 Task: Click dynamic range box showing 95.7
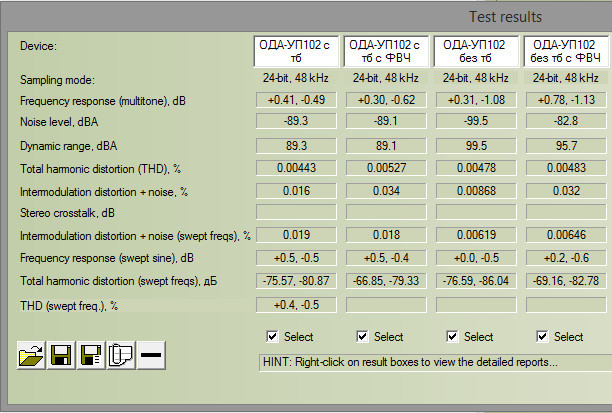pyautogui.click(x=566, y=146)
